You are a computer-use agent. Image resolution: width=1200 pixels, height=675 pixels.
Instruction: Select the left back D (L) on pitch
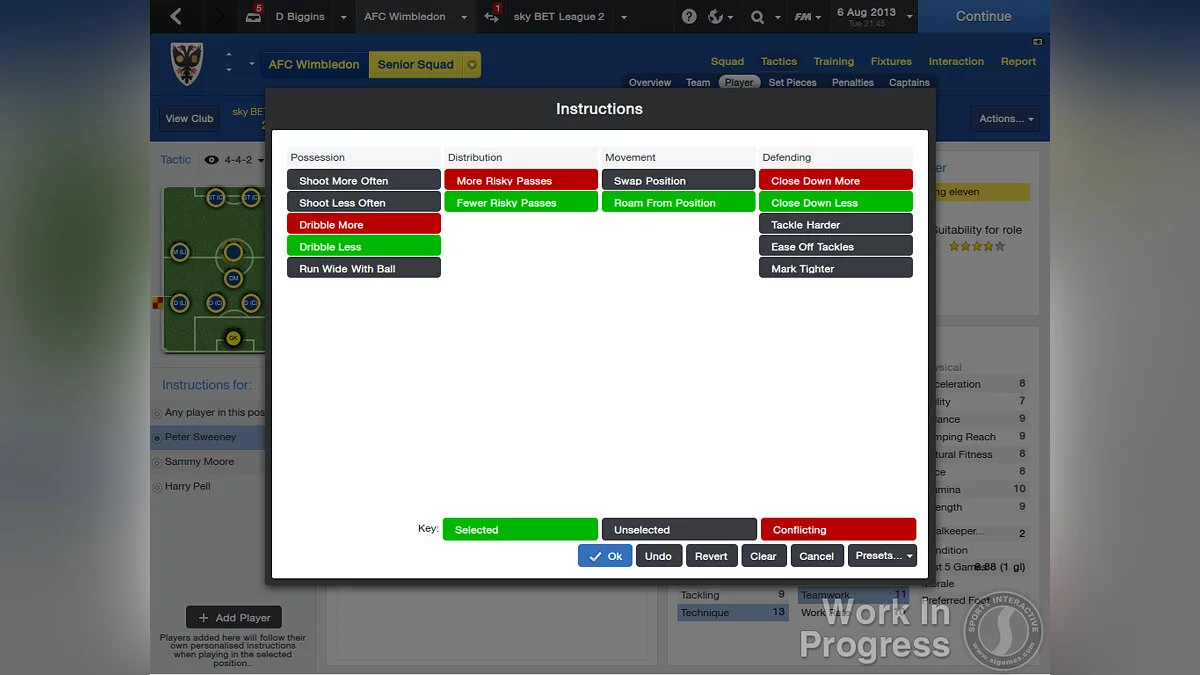(180, 302)
